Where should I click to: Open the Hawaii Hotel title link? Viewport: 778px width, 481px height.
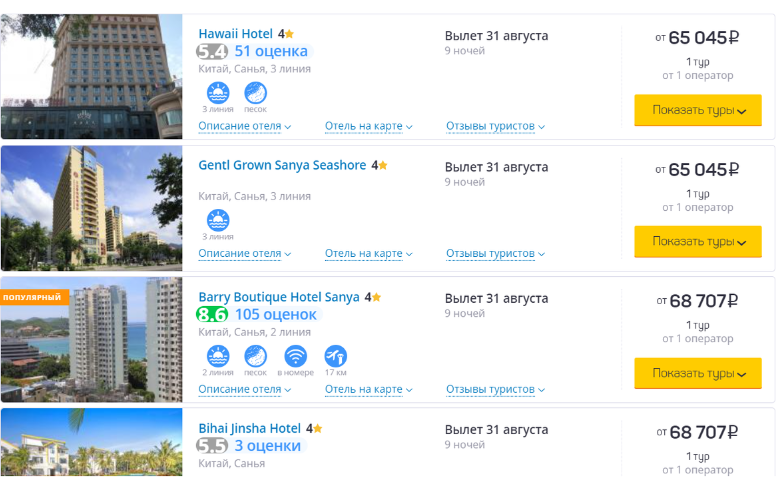pyautogui.click(x=236, y=34)
